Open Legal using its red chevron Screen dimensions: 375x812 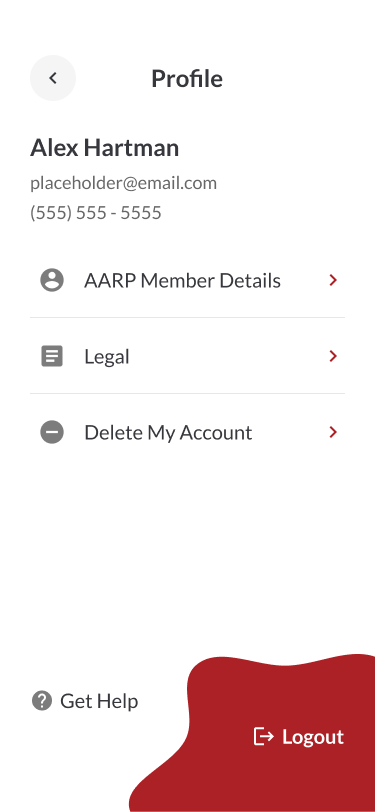point(333,356)
